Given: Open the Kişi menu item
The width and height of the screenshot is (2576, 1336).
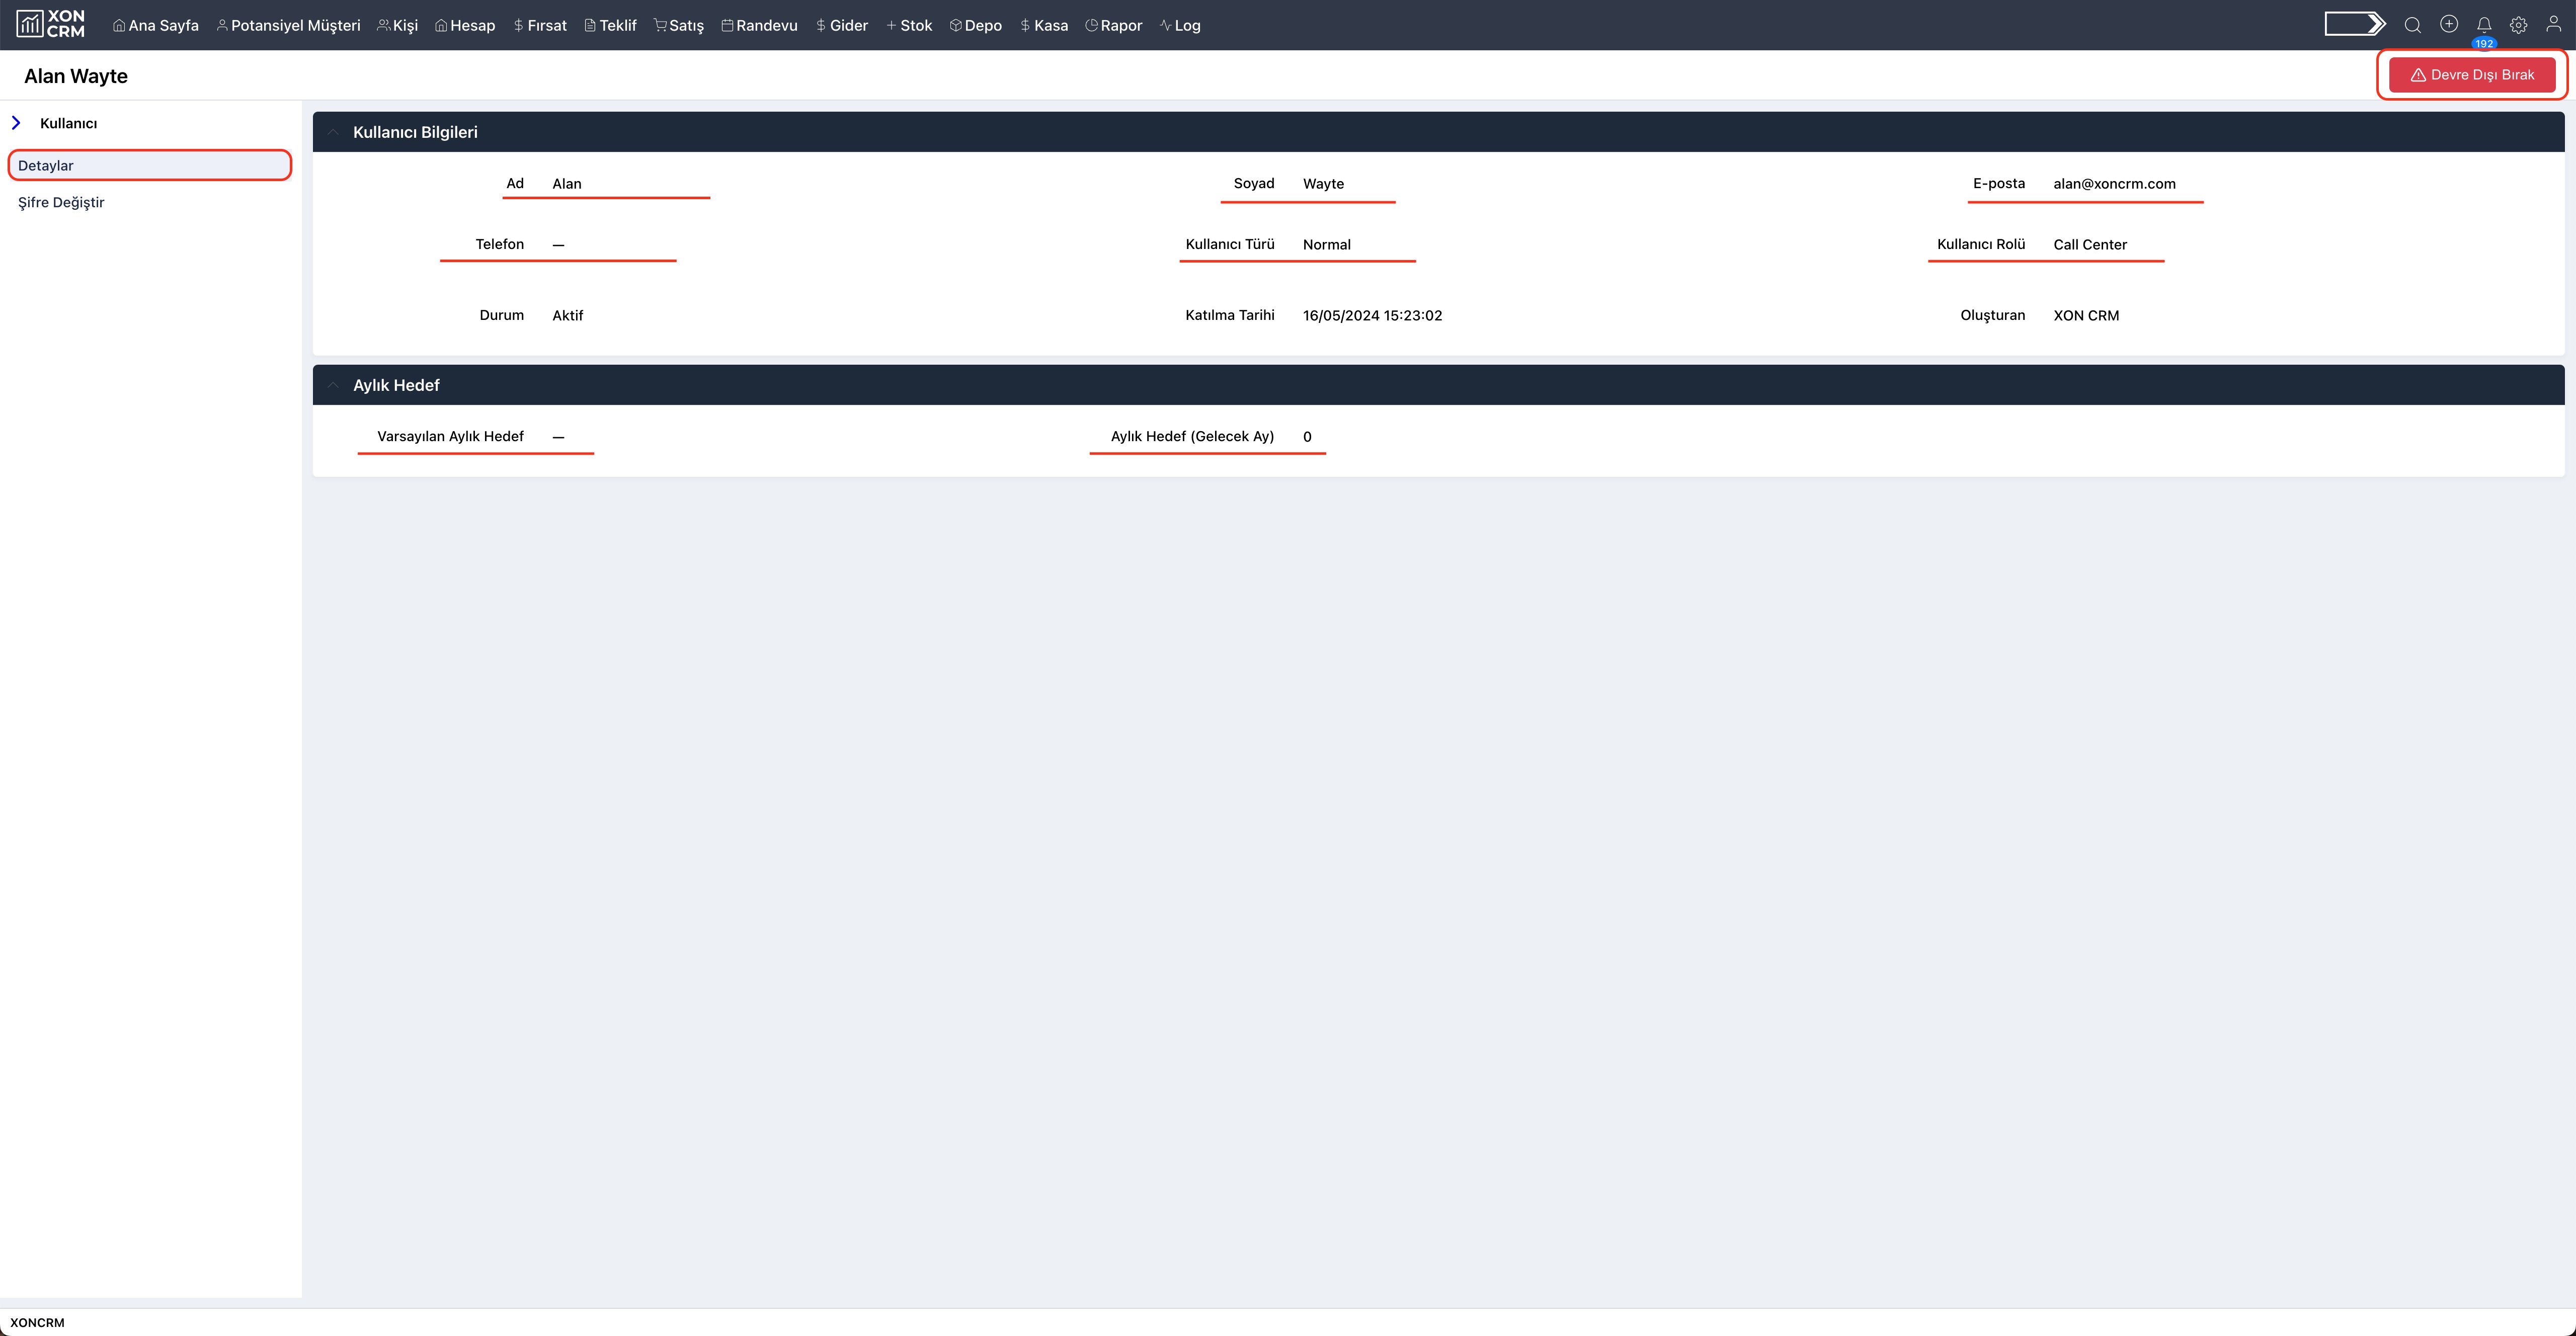Looking at the screenshot, I should click(x=397, y=25).
